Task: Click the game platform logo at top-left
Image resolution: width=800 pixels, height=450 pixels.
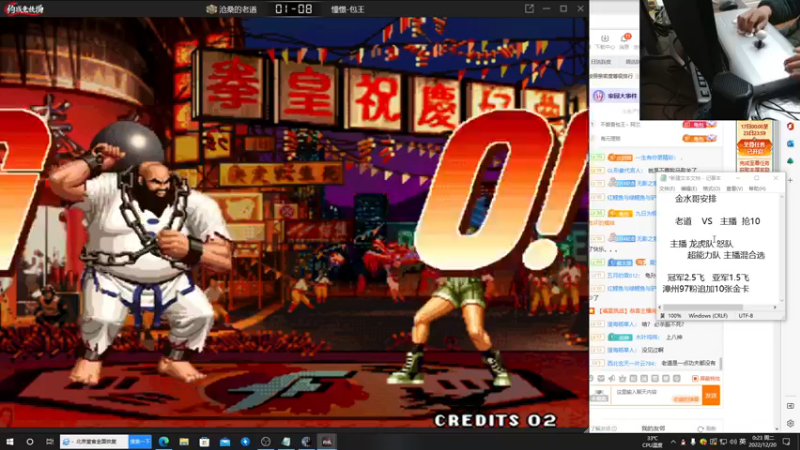Action: coord(24,9)
